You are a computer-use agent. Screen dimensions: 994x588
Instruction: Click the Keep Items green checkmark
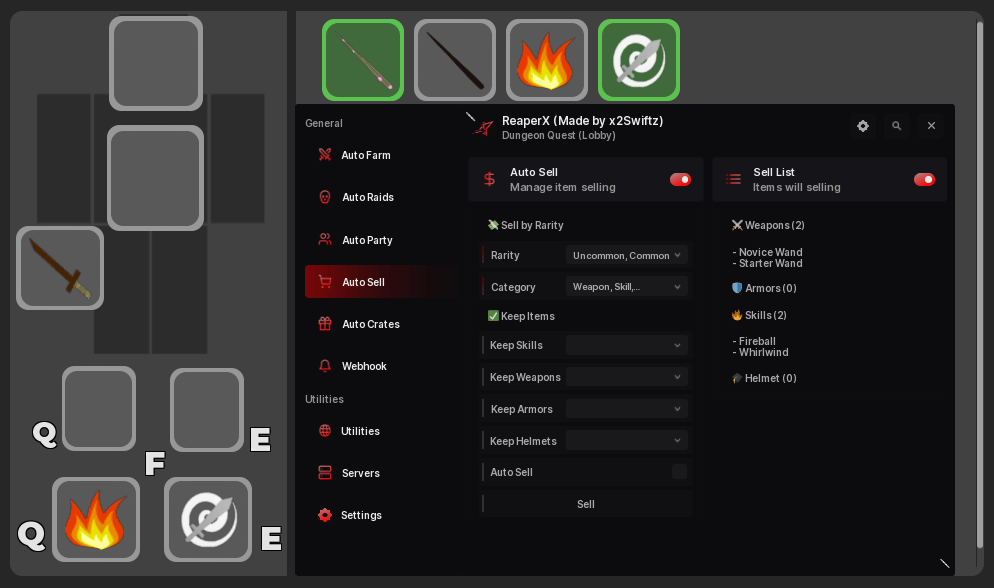[x=493, y=316]
